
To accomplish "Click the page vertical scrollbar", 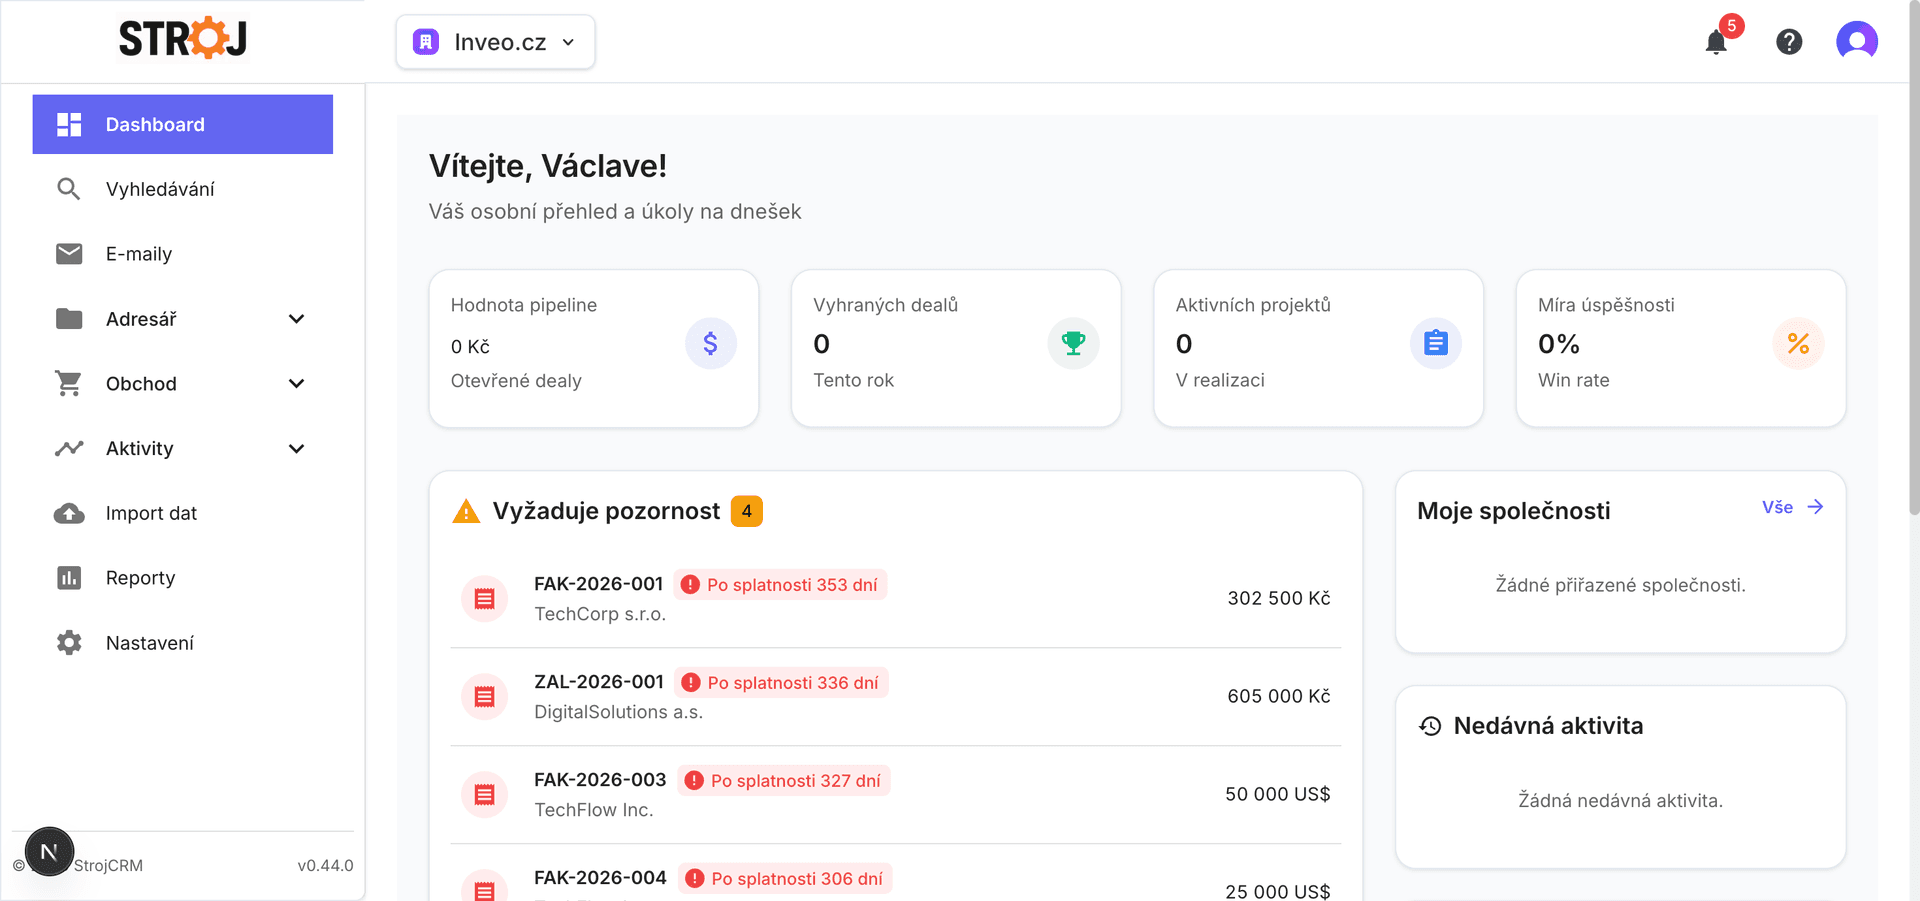I will pos(1913,300).
